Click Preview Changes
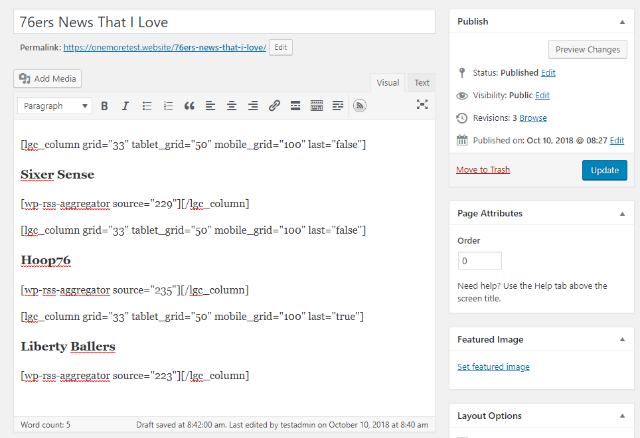This screenshot has width=640, height=438. coord(587,50)
